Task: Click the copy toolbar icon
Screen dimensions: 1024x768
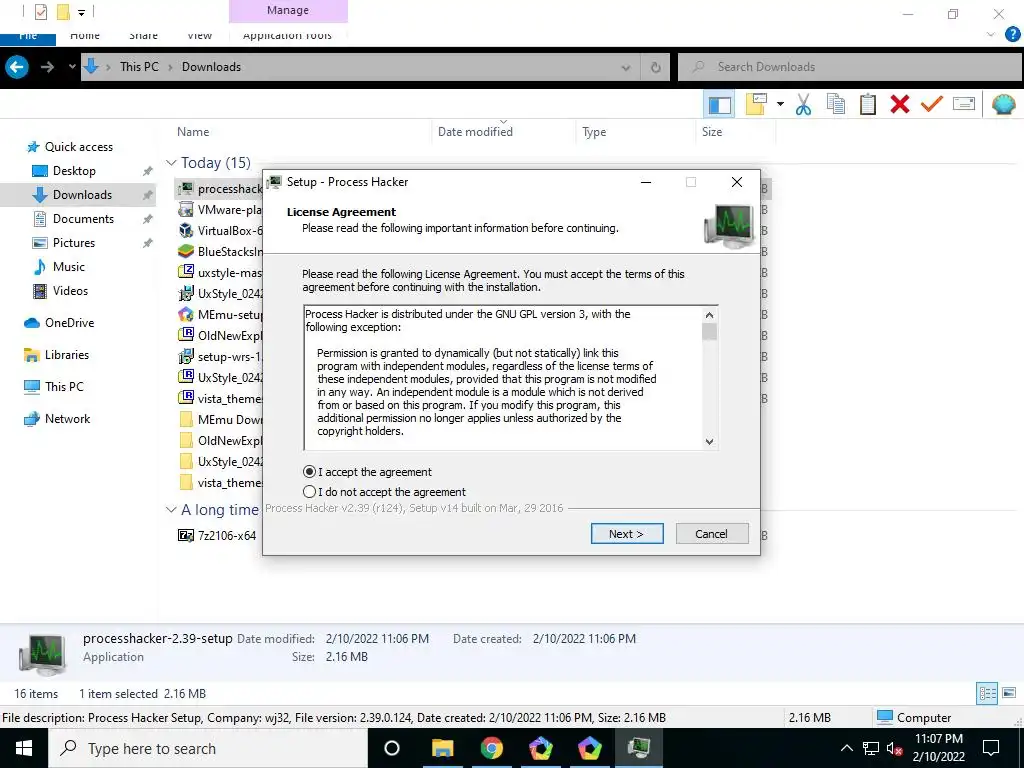Action: (836, 104)
